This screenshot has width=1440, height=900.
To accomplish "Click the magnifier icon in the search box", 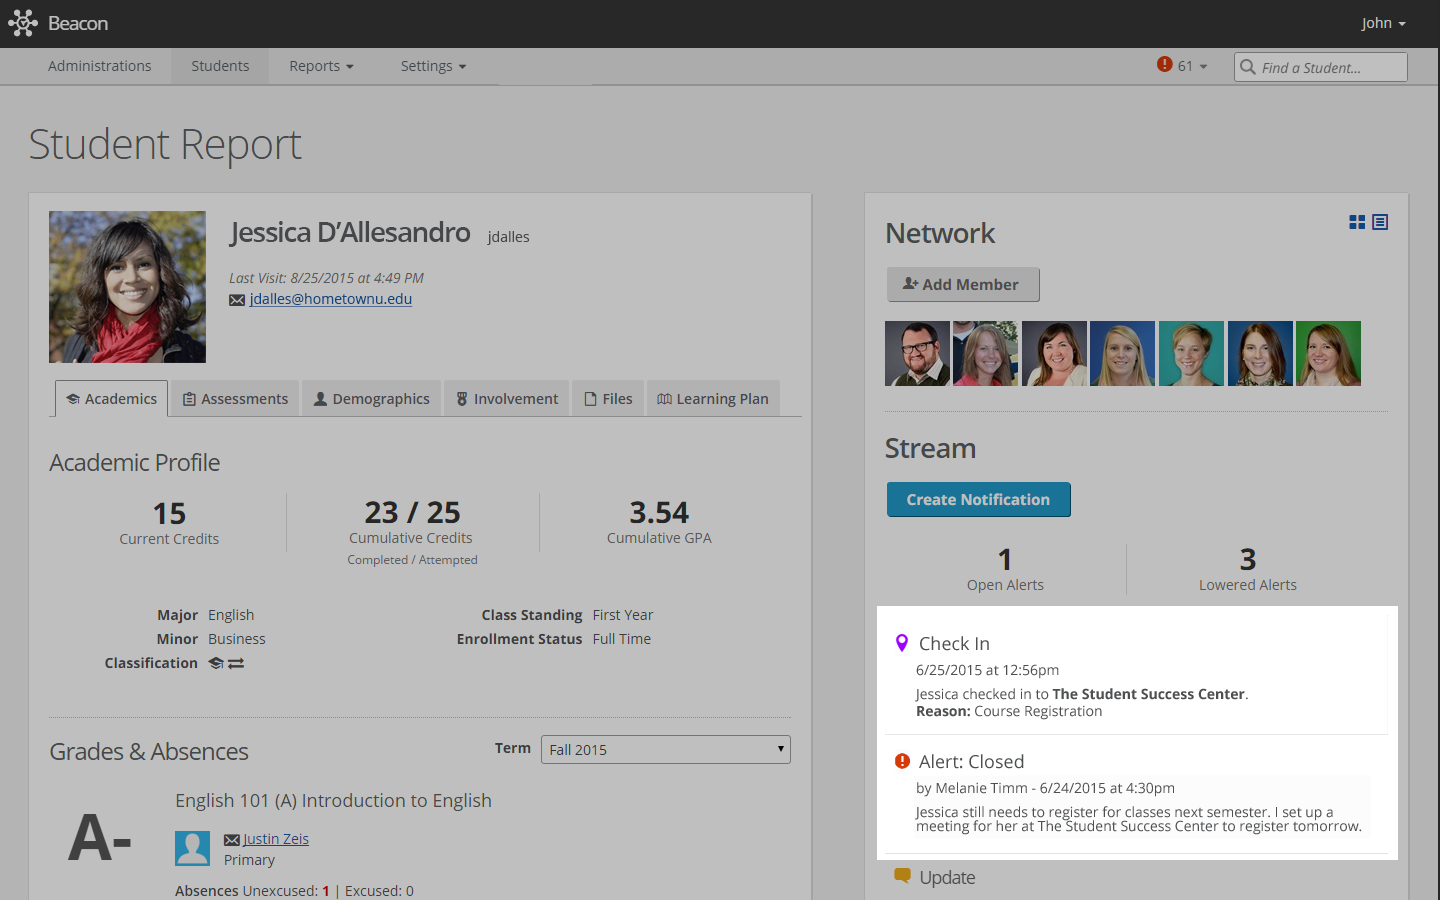I will [x=1249, y=67].
